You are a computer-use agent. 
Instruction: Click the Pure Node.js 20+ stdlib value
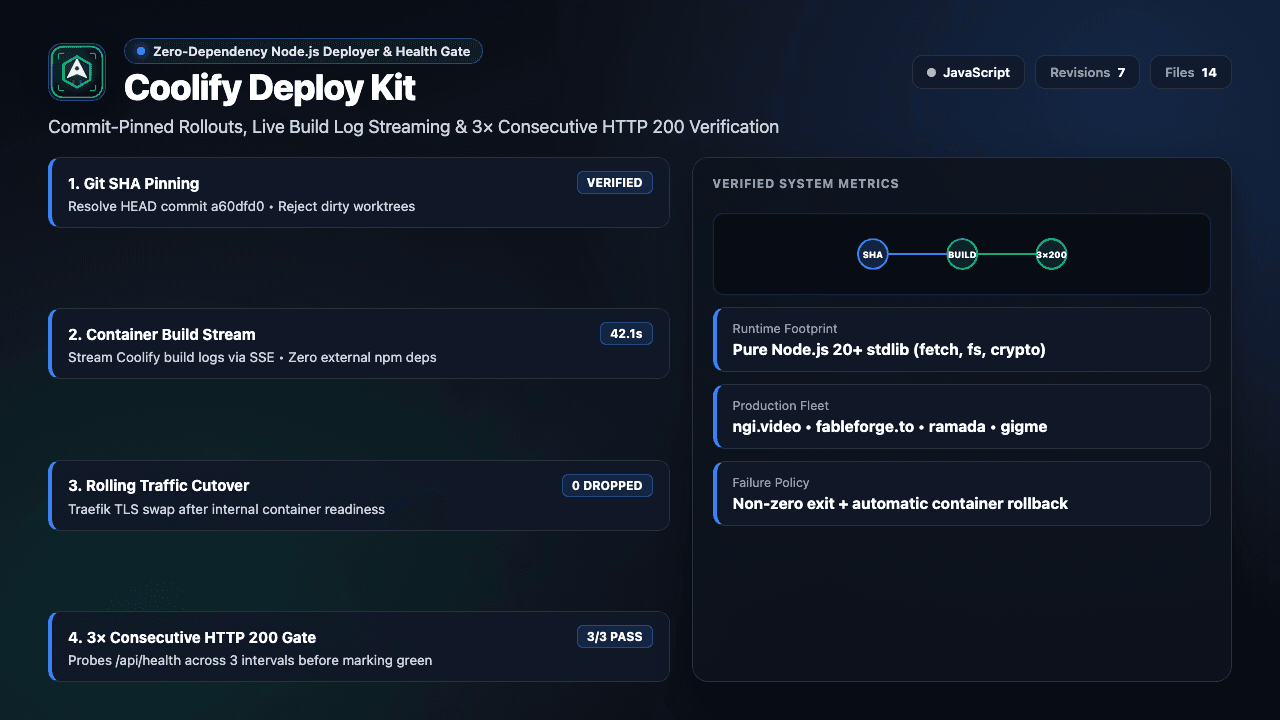click(x=889, y=349)
